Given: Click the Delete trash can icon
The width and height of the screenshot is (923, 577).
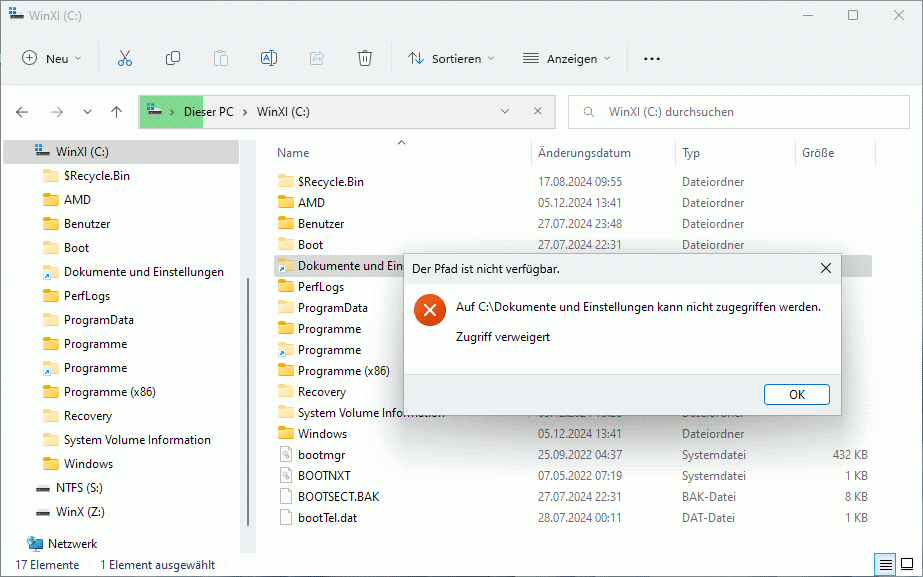Looking at the screenshot, I should (365, 58).
